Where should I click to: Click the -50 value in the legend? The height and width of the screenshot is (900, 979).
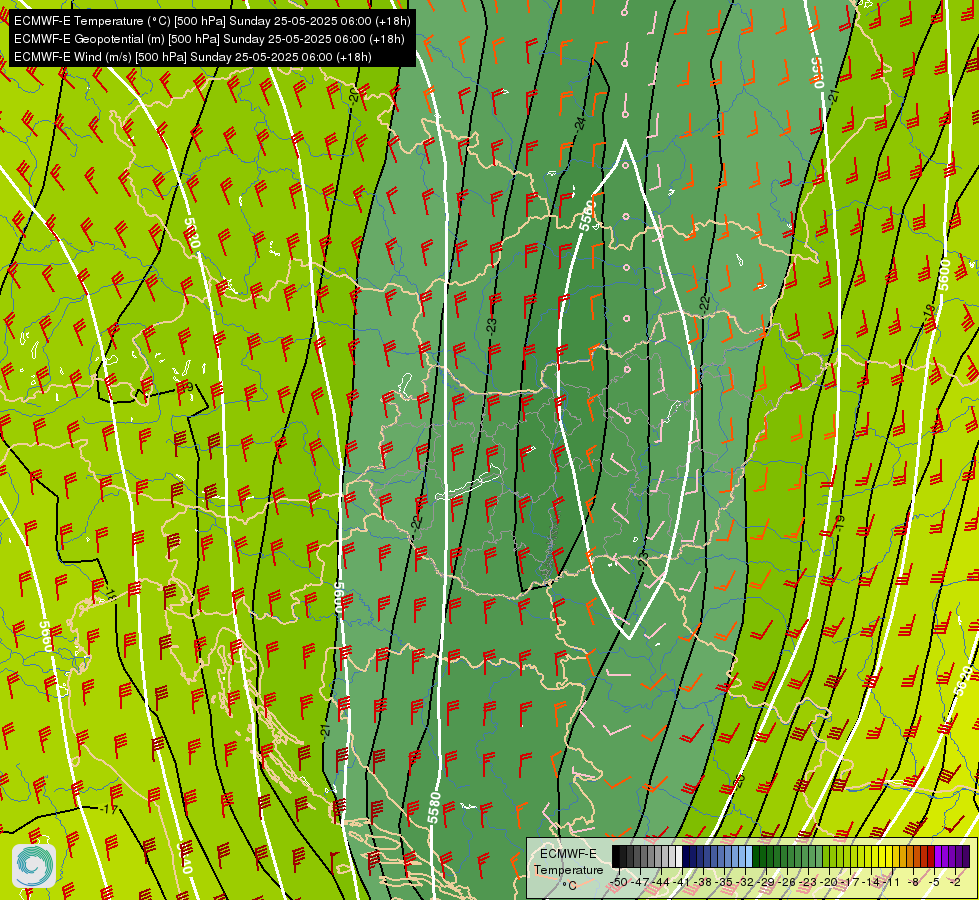(x=619, y=882)
